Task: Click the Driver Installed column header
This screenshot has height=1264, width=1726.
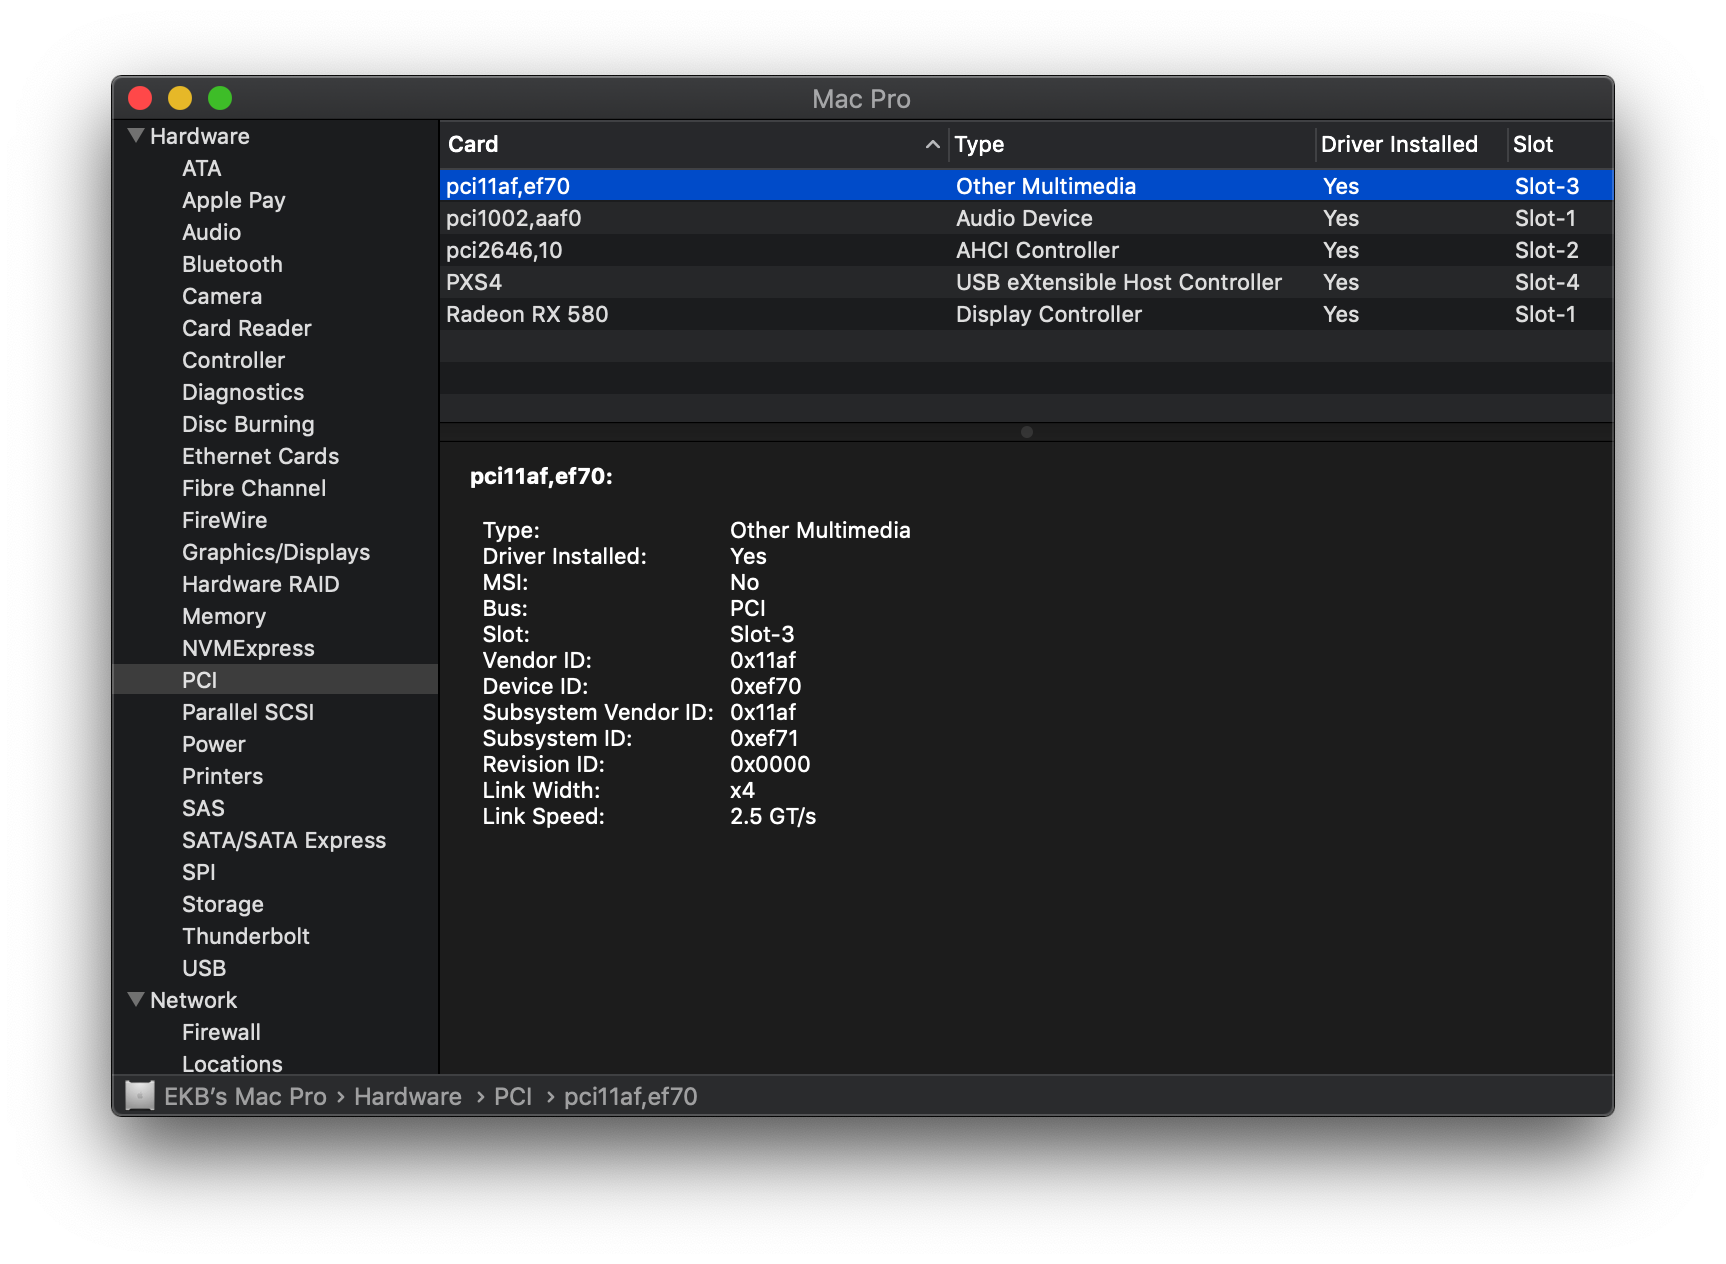Action: coord(1399,144)
